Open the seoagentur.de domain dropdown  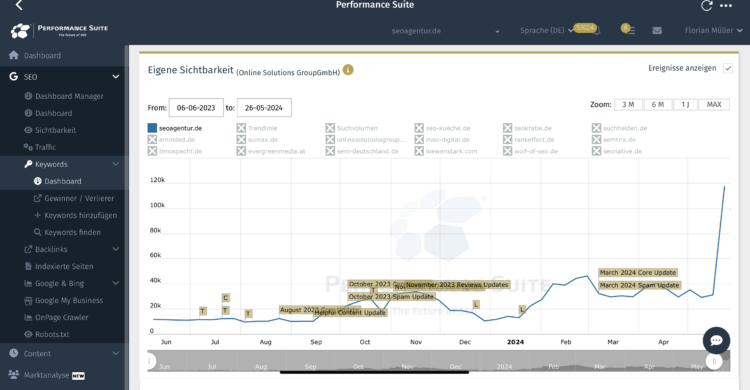click(445, 31)
